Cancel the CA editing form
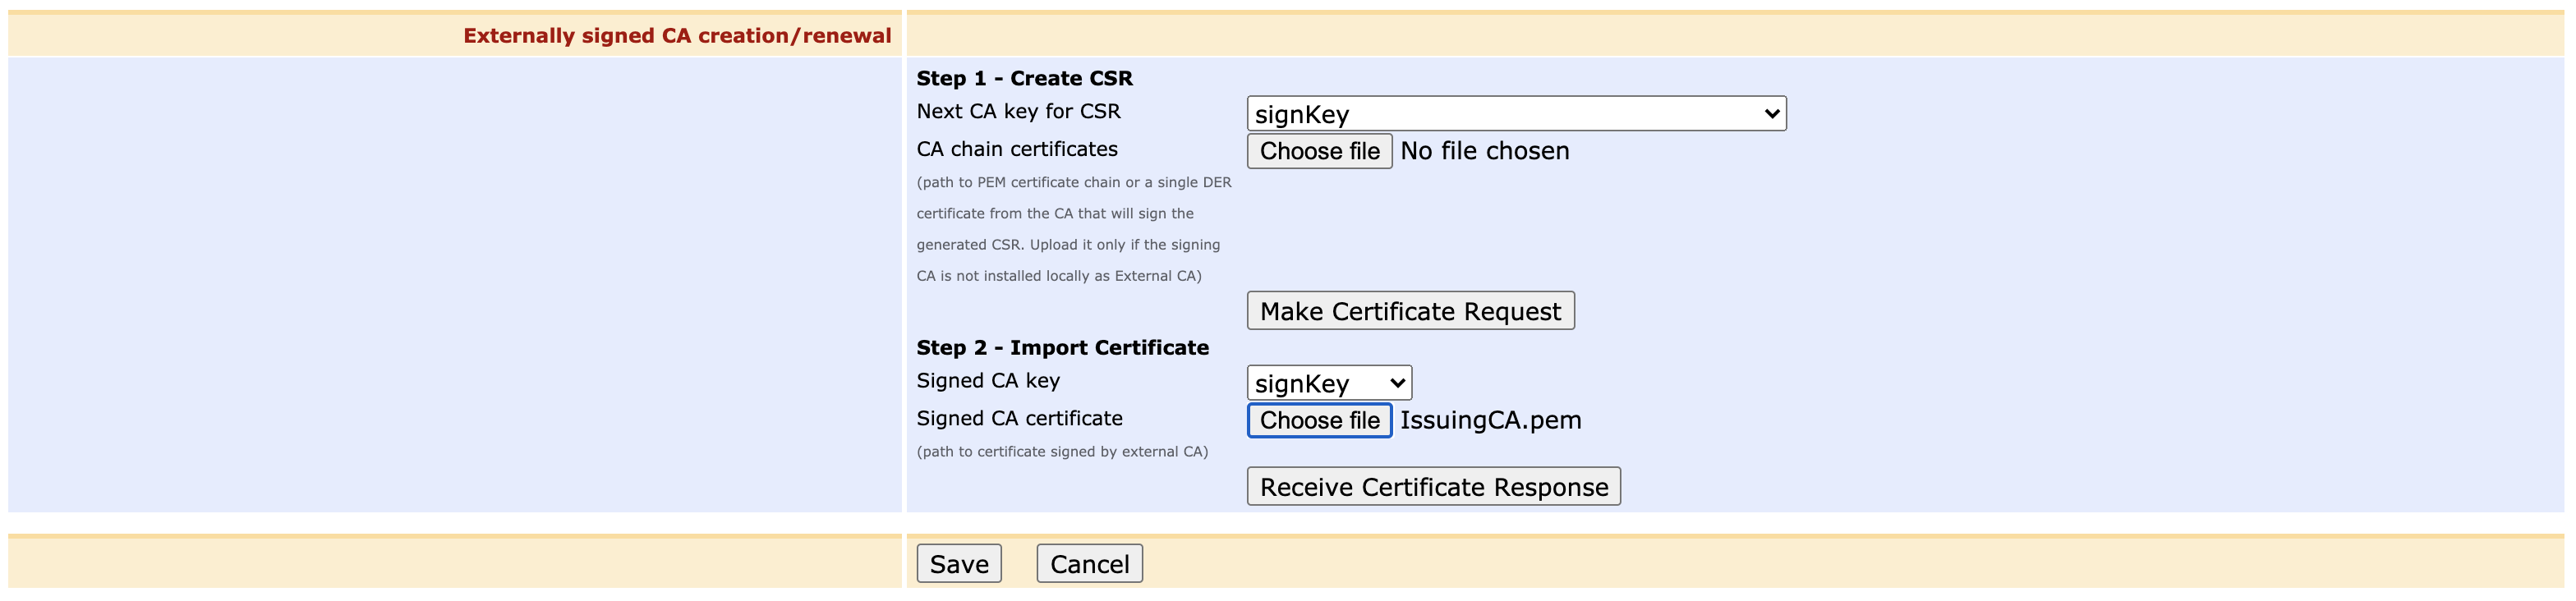The image size is (2576, 601). click(1088, 564)
